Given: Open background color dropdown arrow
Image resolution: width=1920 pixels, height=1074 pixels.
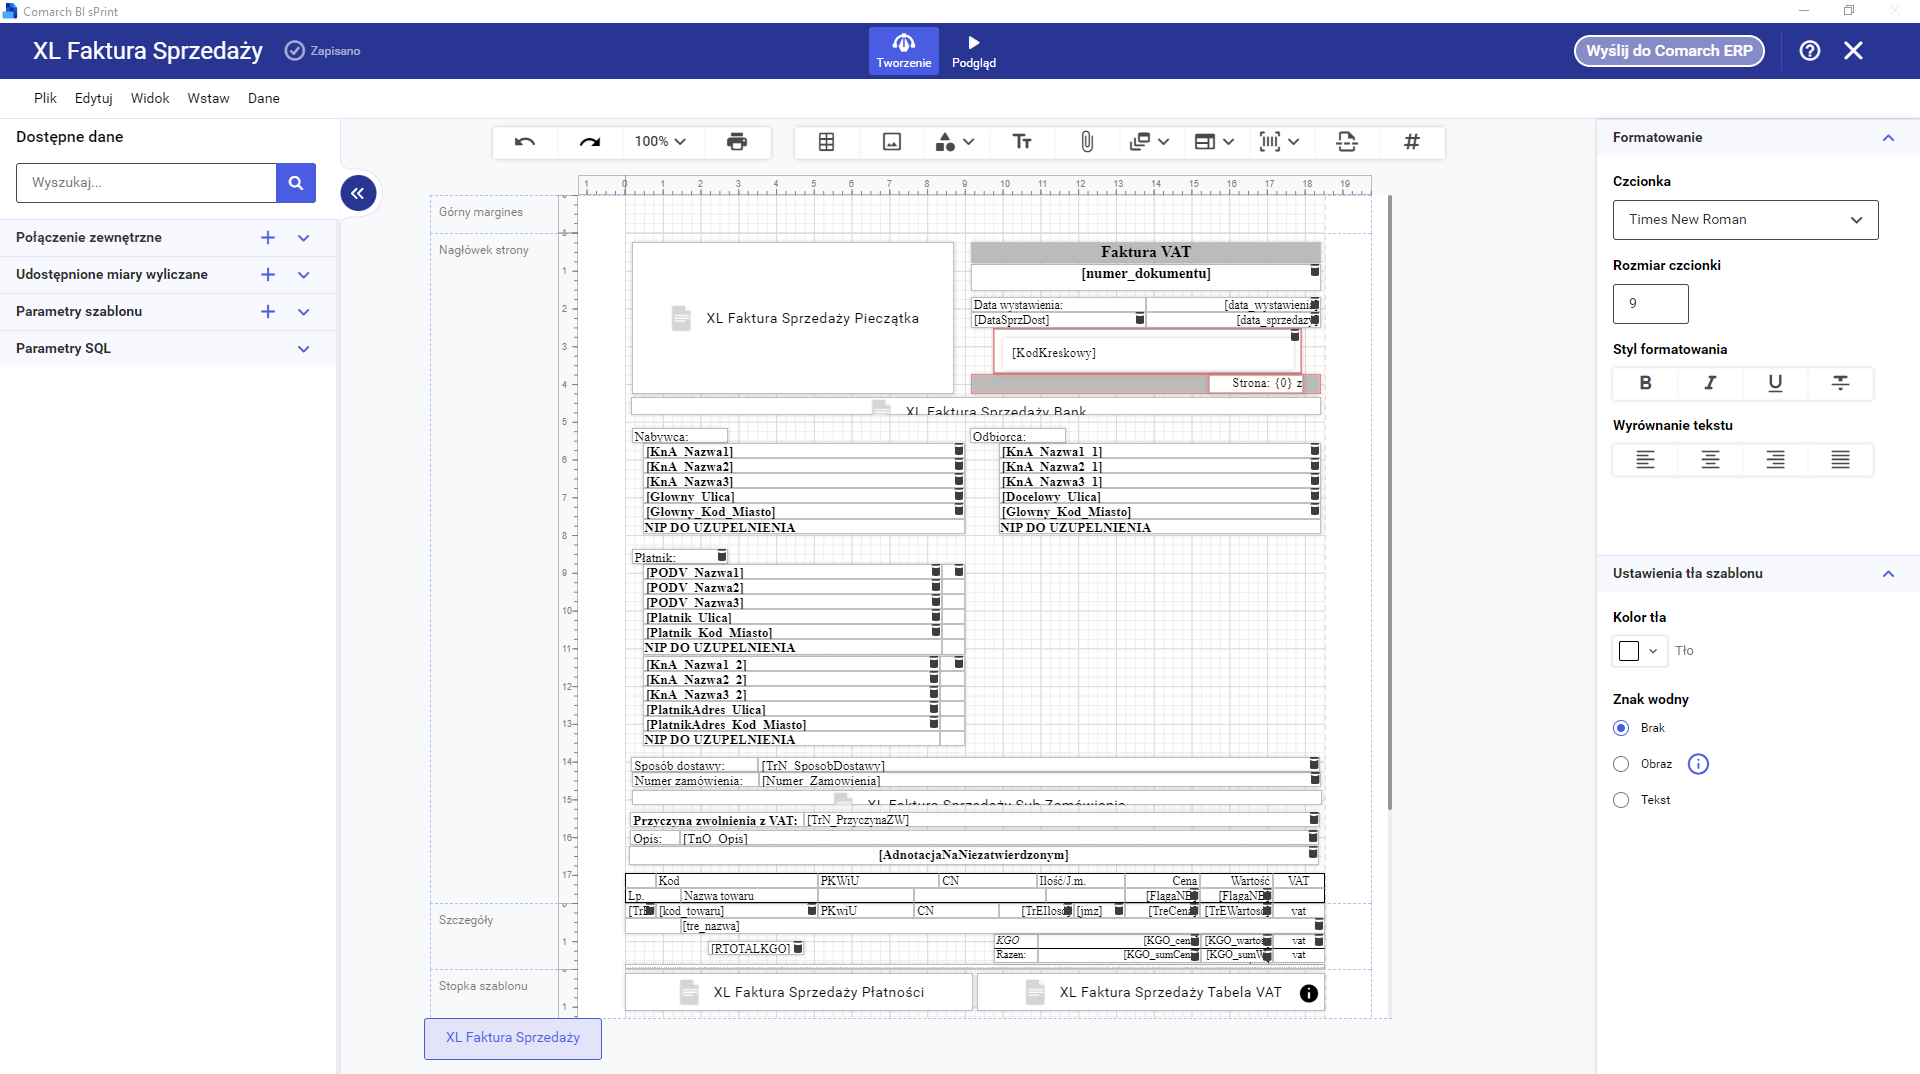Looking at the screenshot, I should (1653, 651).
